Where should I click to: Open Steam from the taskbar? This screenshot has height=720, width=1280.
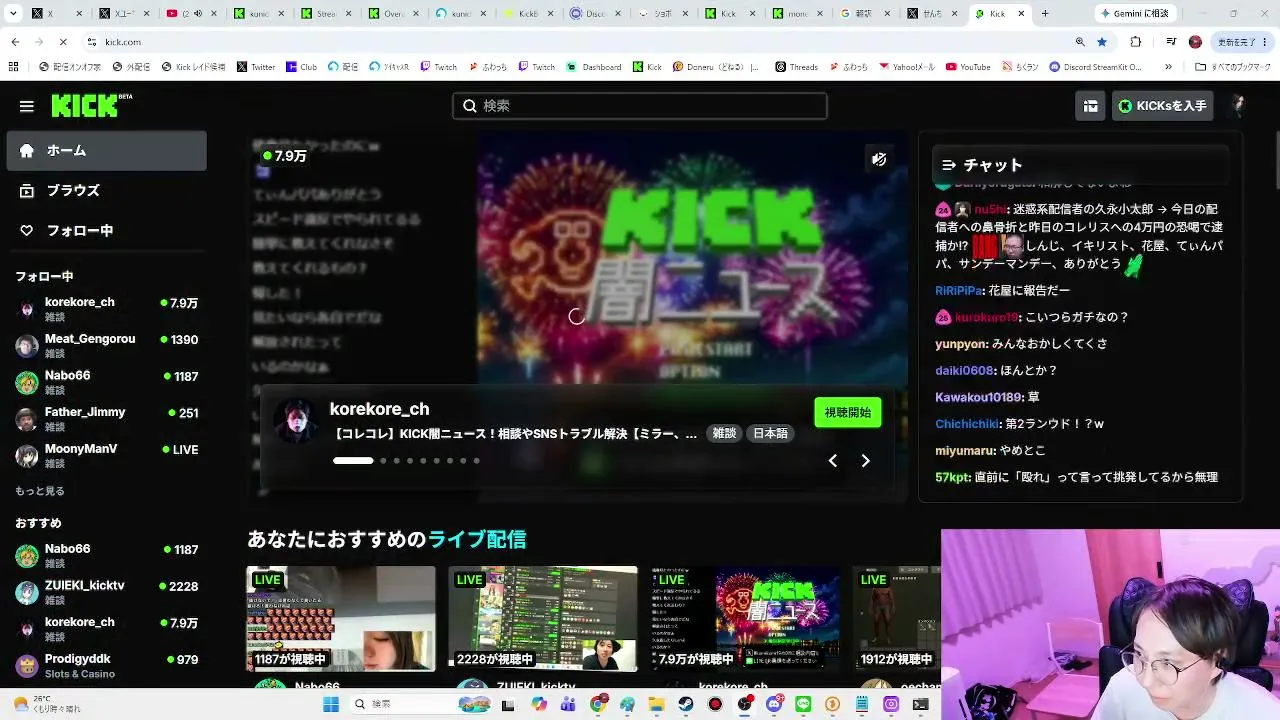tap(686, 704)
